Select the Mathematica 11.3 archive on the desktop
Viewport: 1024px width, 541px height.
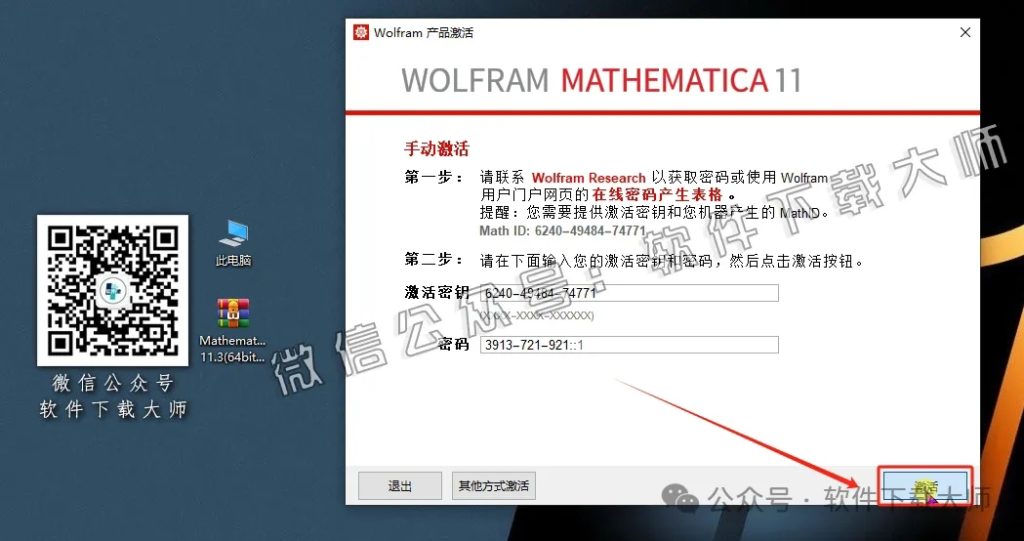pos(233,331)
